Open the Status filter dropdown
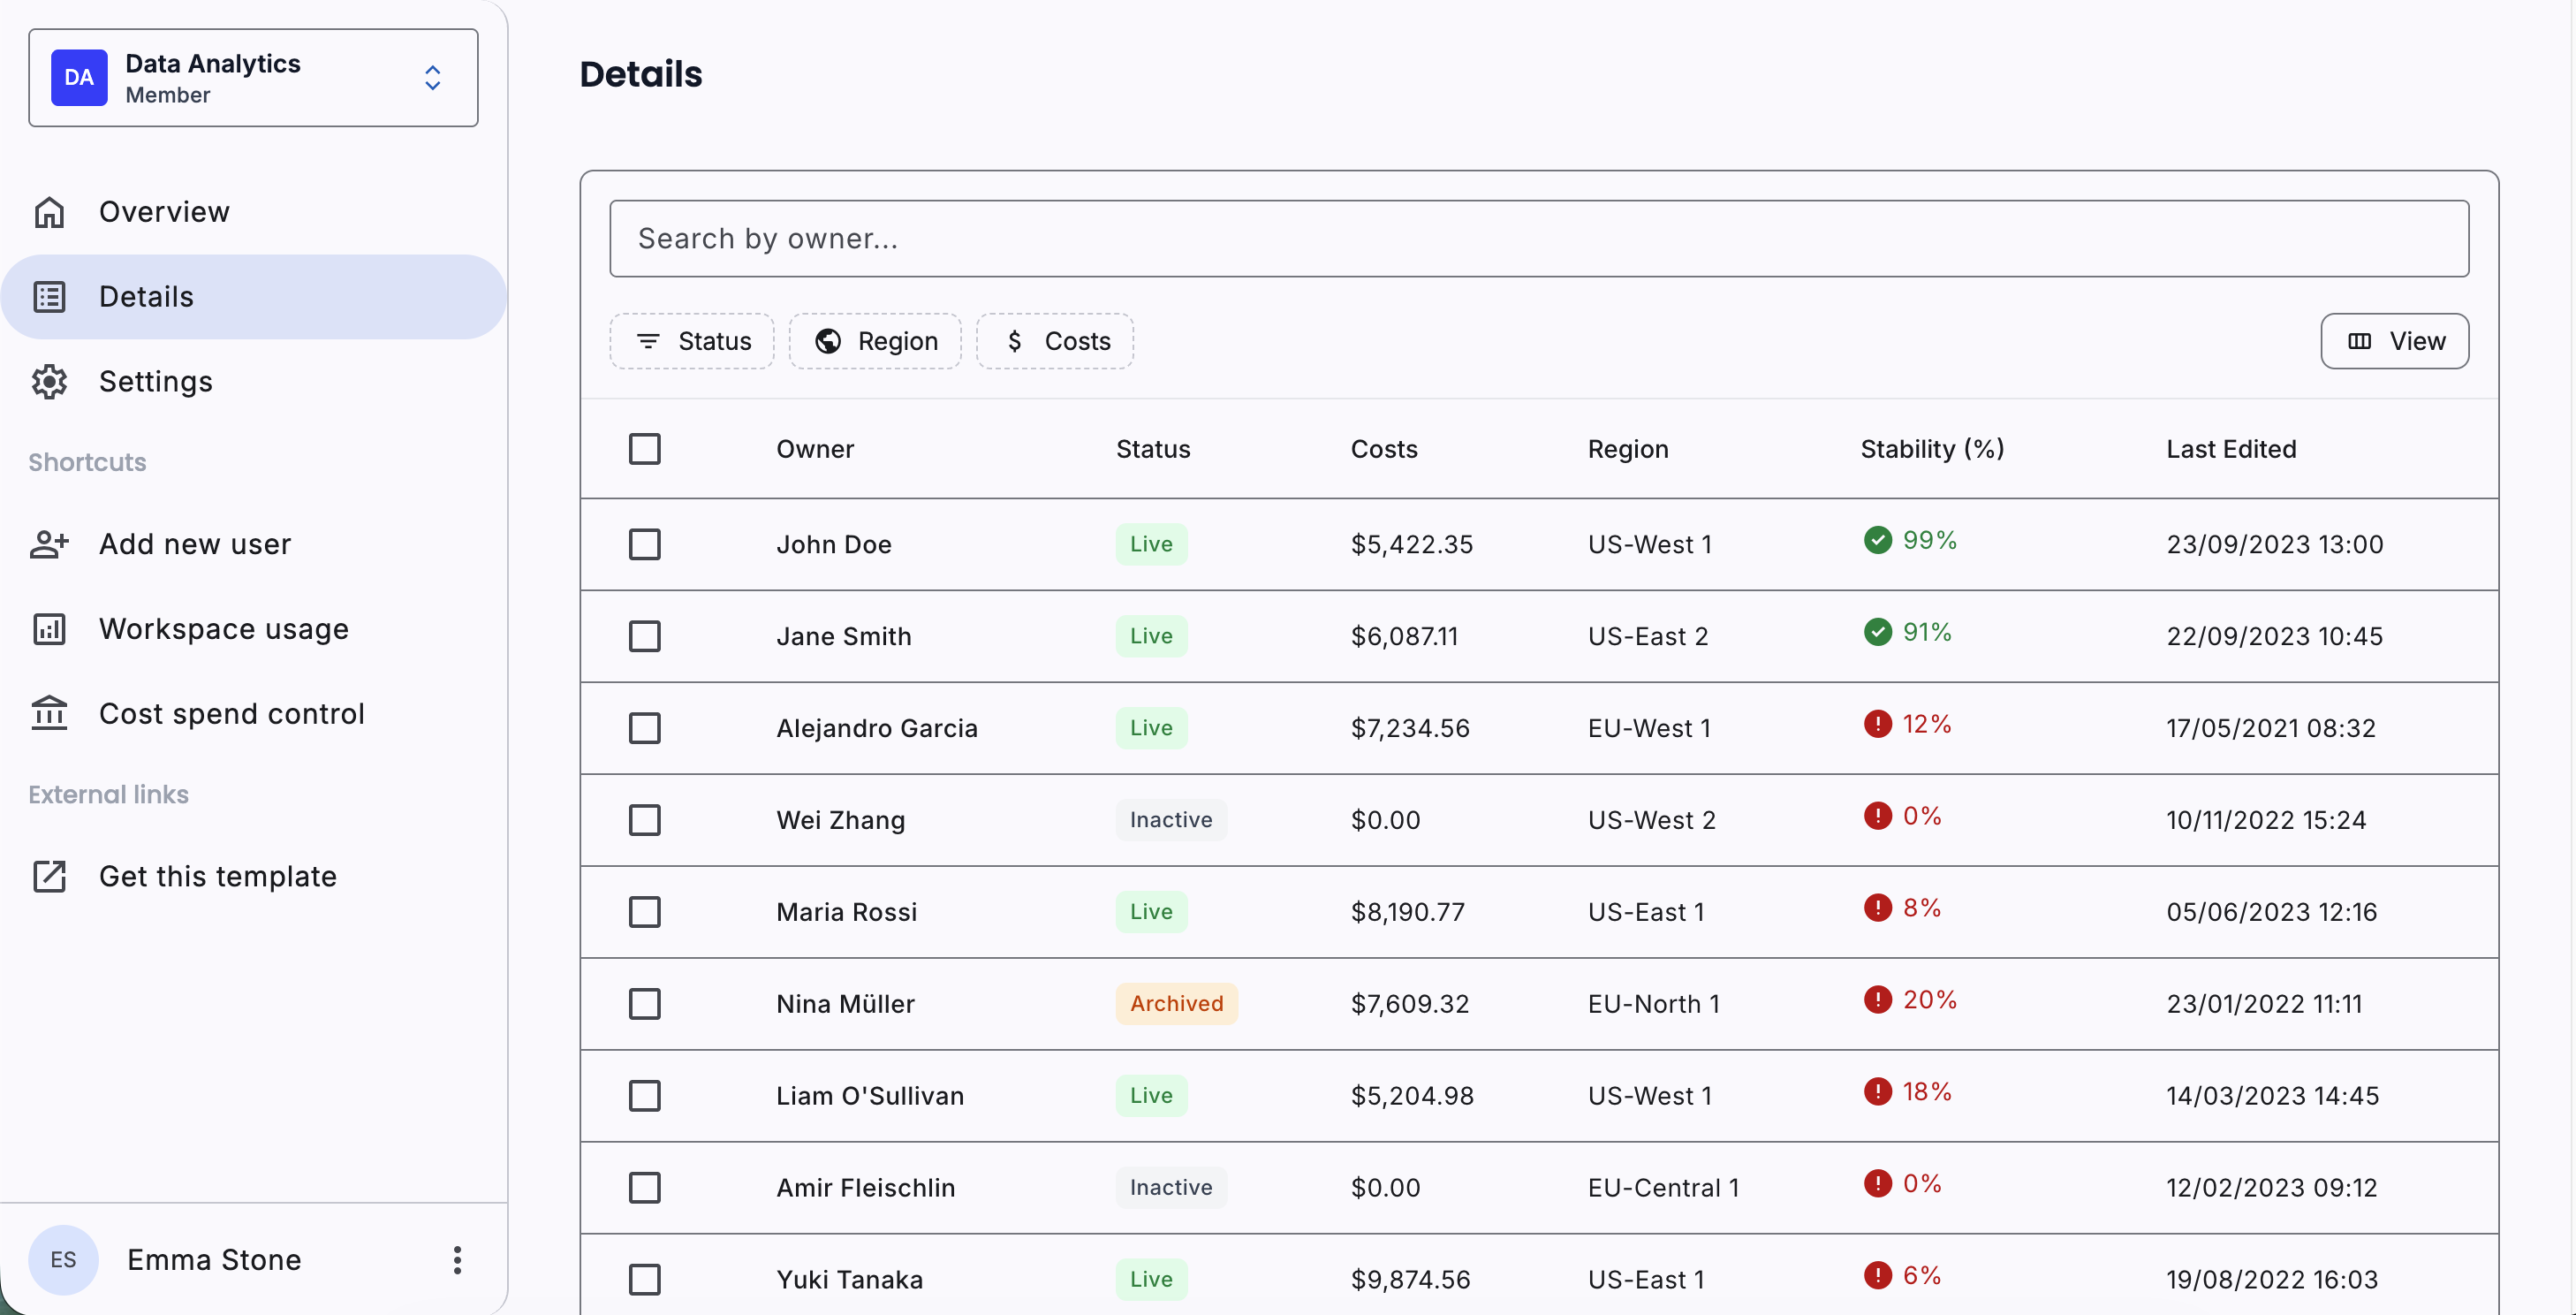Image resolution: width=2576 pixels, height=1315 pixels. [692, 341]
